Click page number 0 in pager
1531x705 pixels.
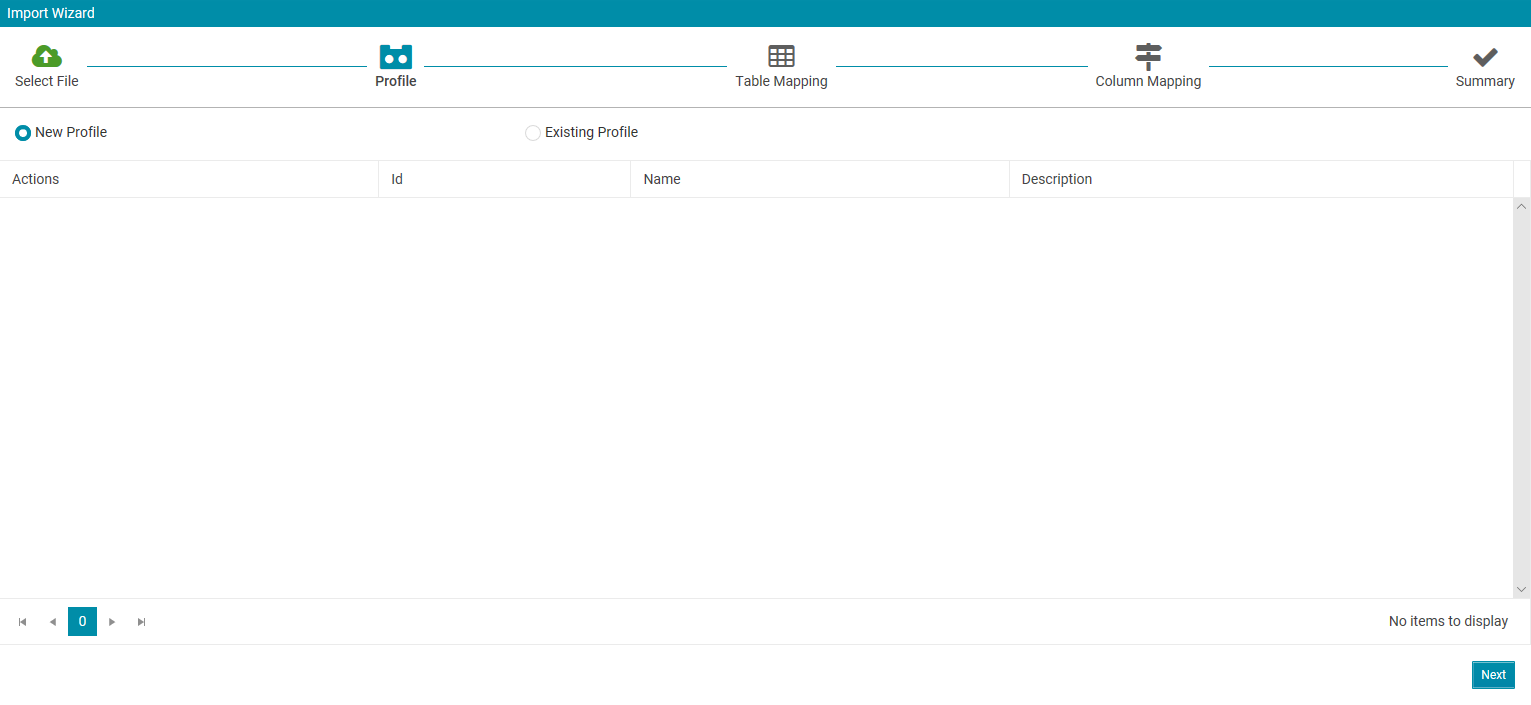pos(82,622)
